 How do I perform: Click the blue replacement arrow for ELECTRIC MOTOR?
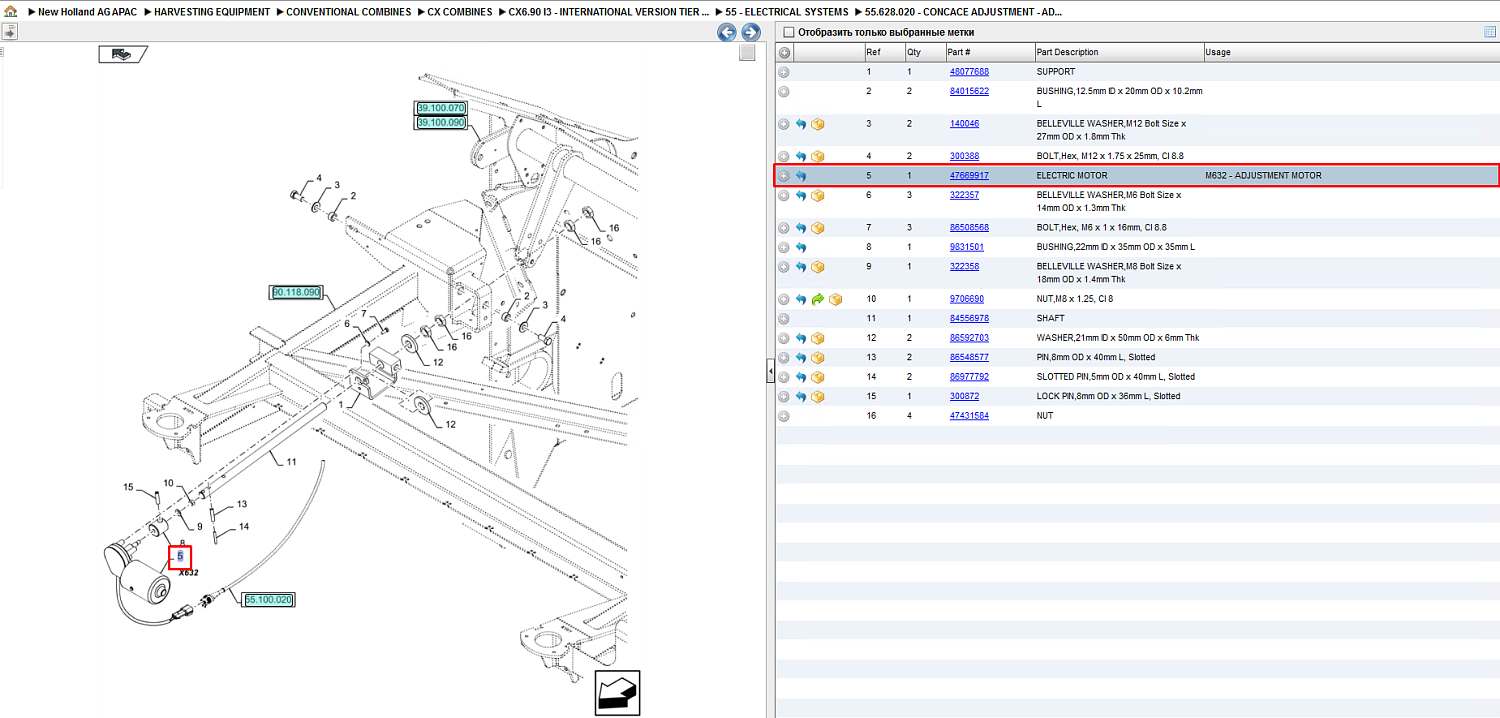801,176
